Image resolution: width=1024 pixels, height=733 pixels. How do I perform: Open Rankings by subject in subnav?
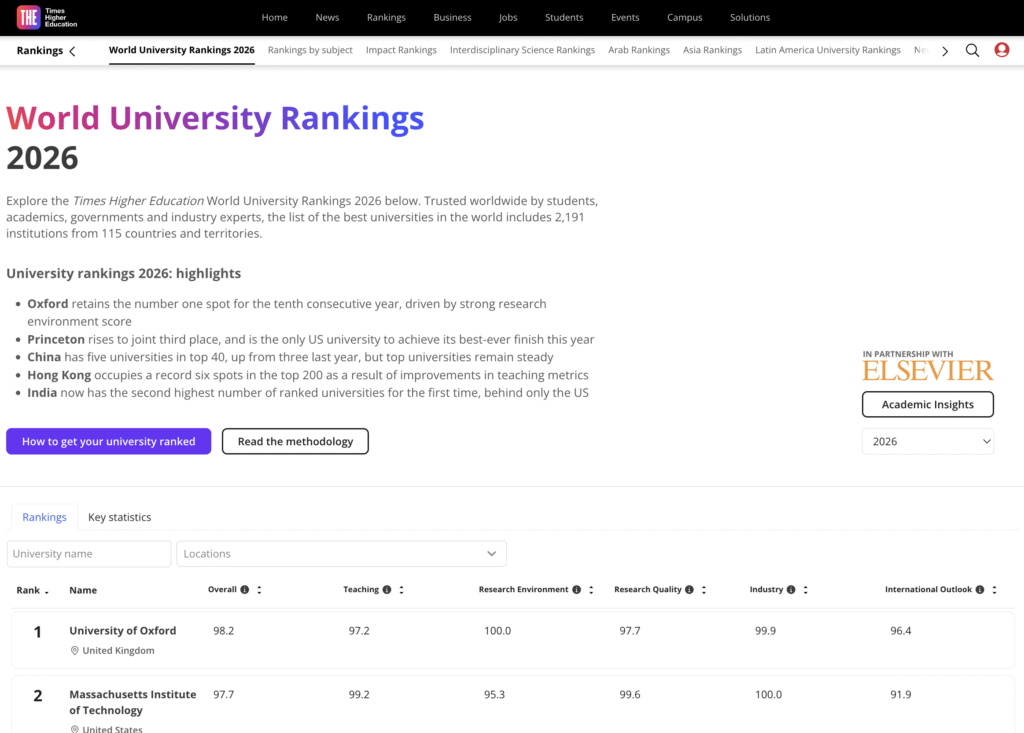tap(310, 50)
